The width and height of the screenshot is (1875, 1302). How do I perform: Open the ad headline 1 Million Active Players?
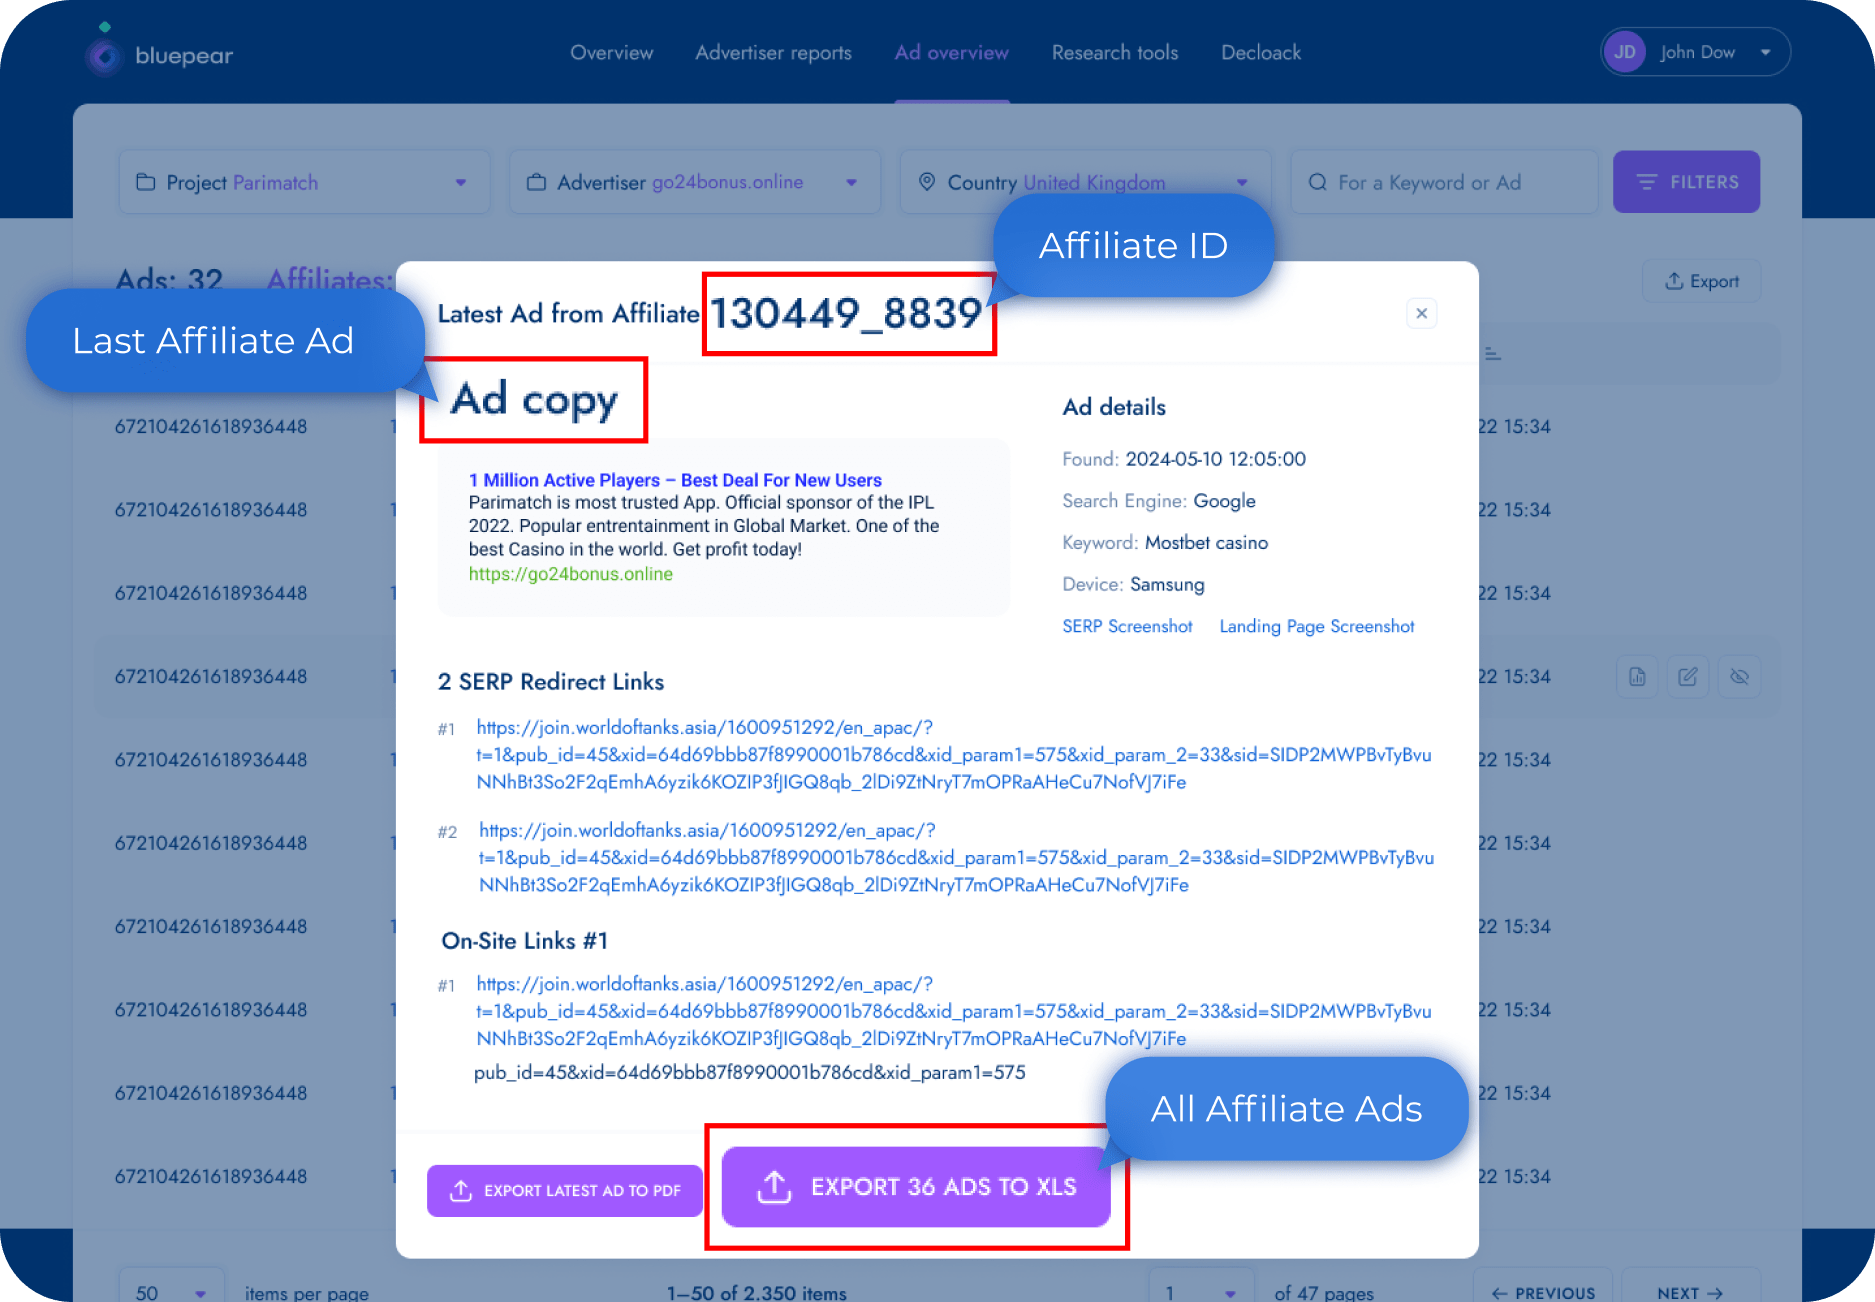pyautogui.click(x=675, y=480)
